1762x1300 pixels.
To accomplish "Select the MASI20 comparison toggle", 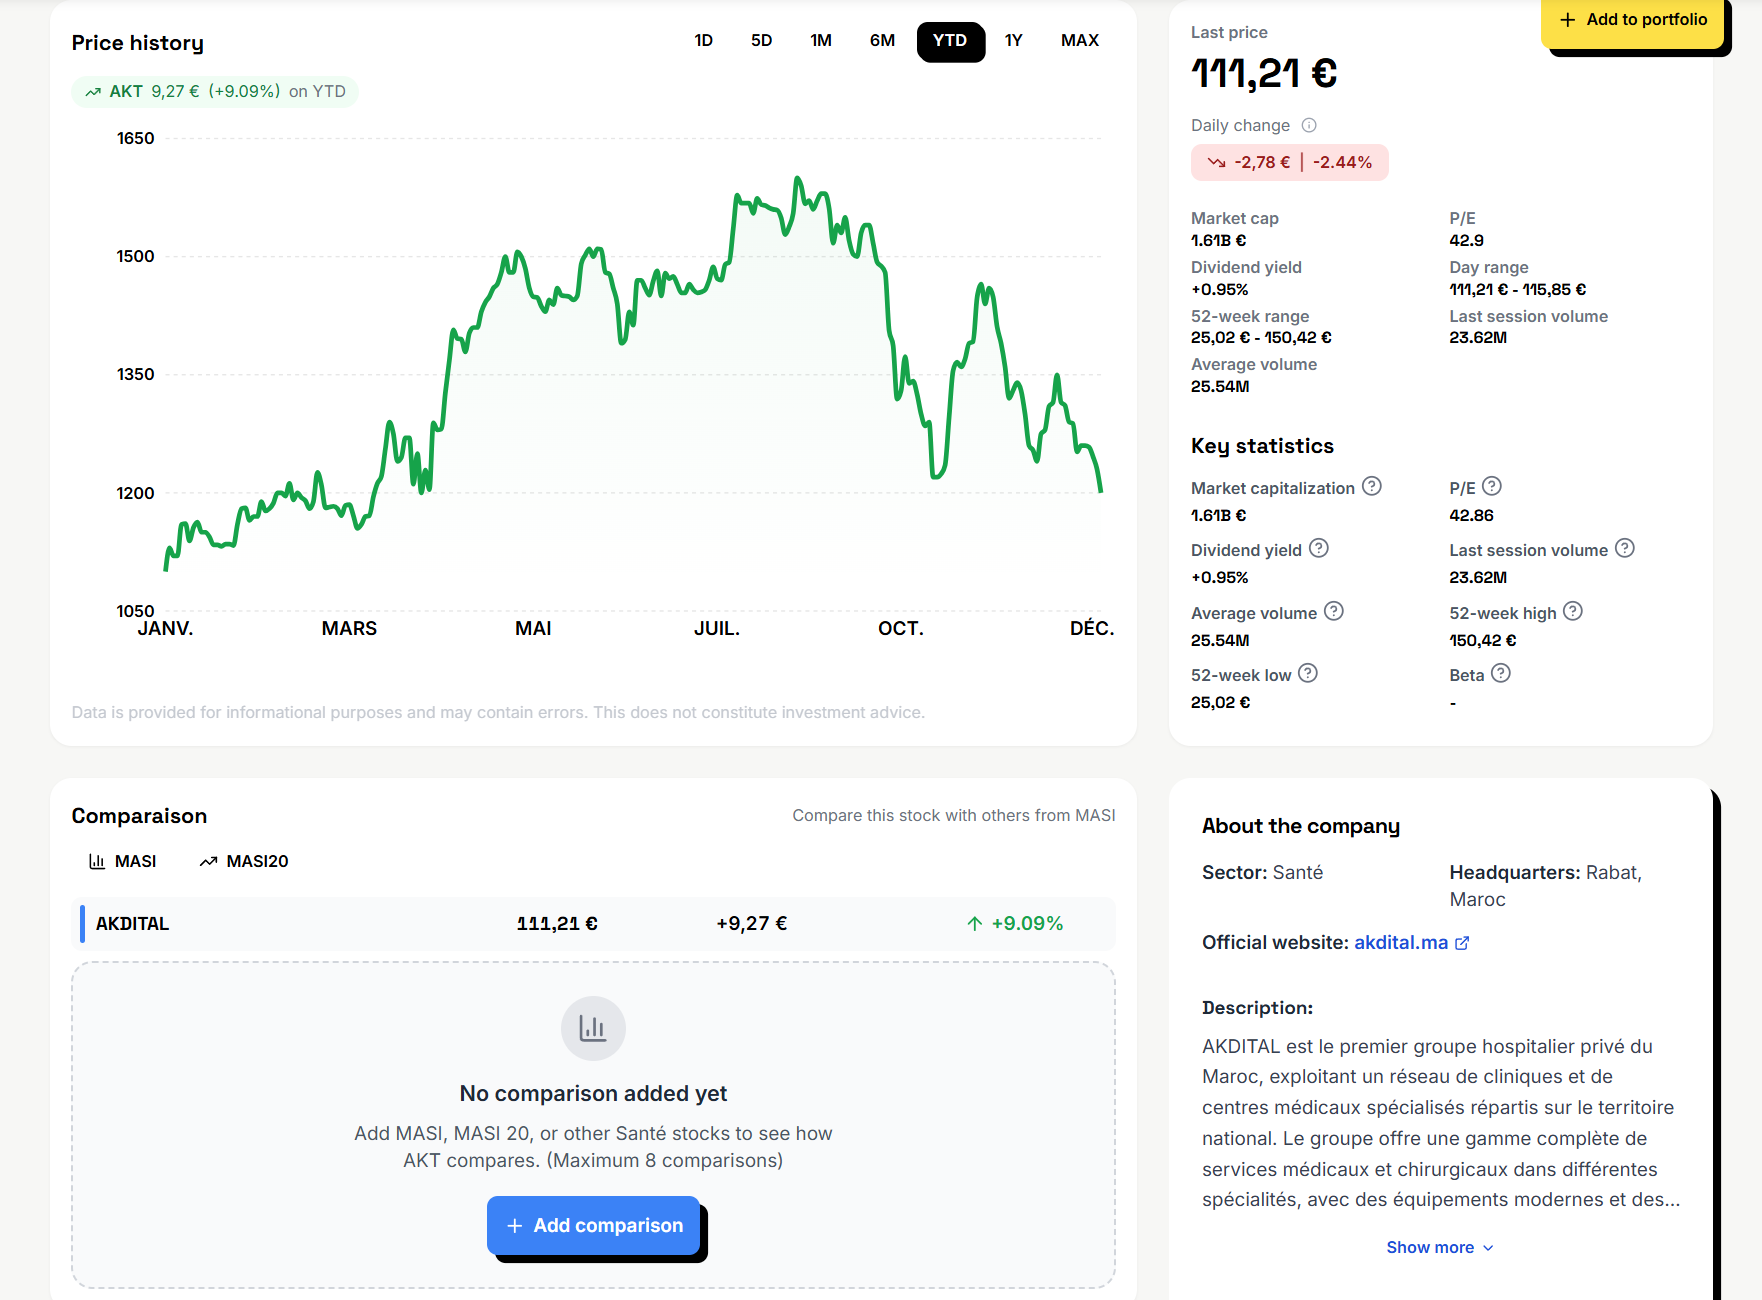I will [x=244, y=861].
